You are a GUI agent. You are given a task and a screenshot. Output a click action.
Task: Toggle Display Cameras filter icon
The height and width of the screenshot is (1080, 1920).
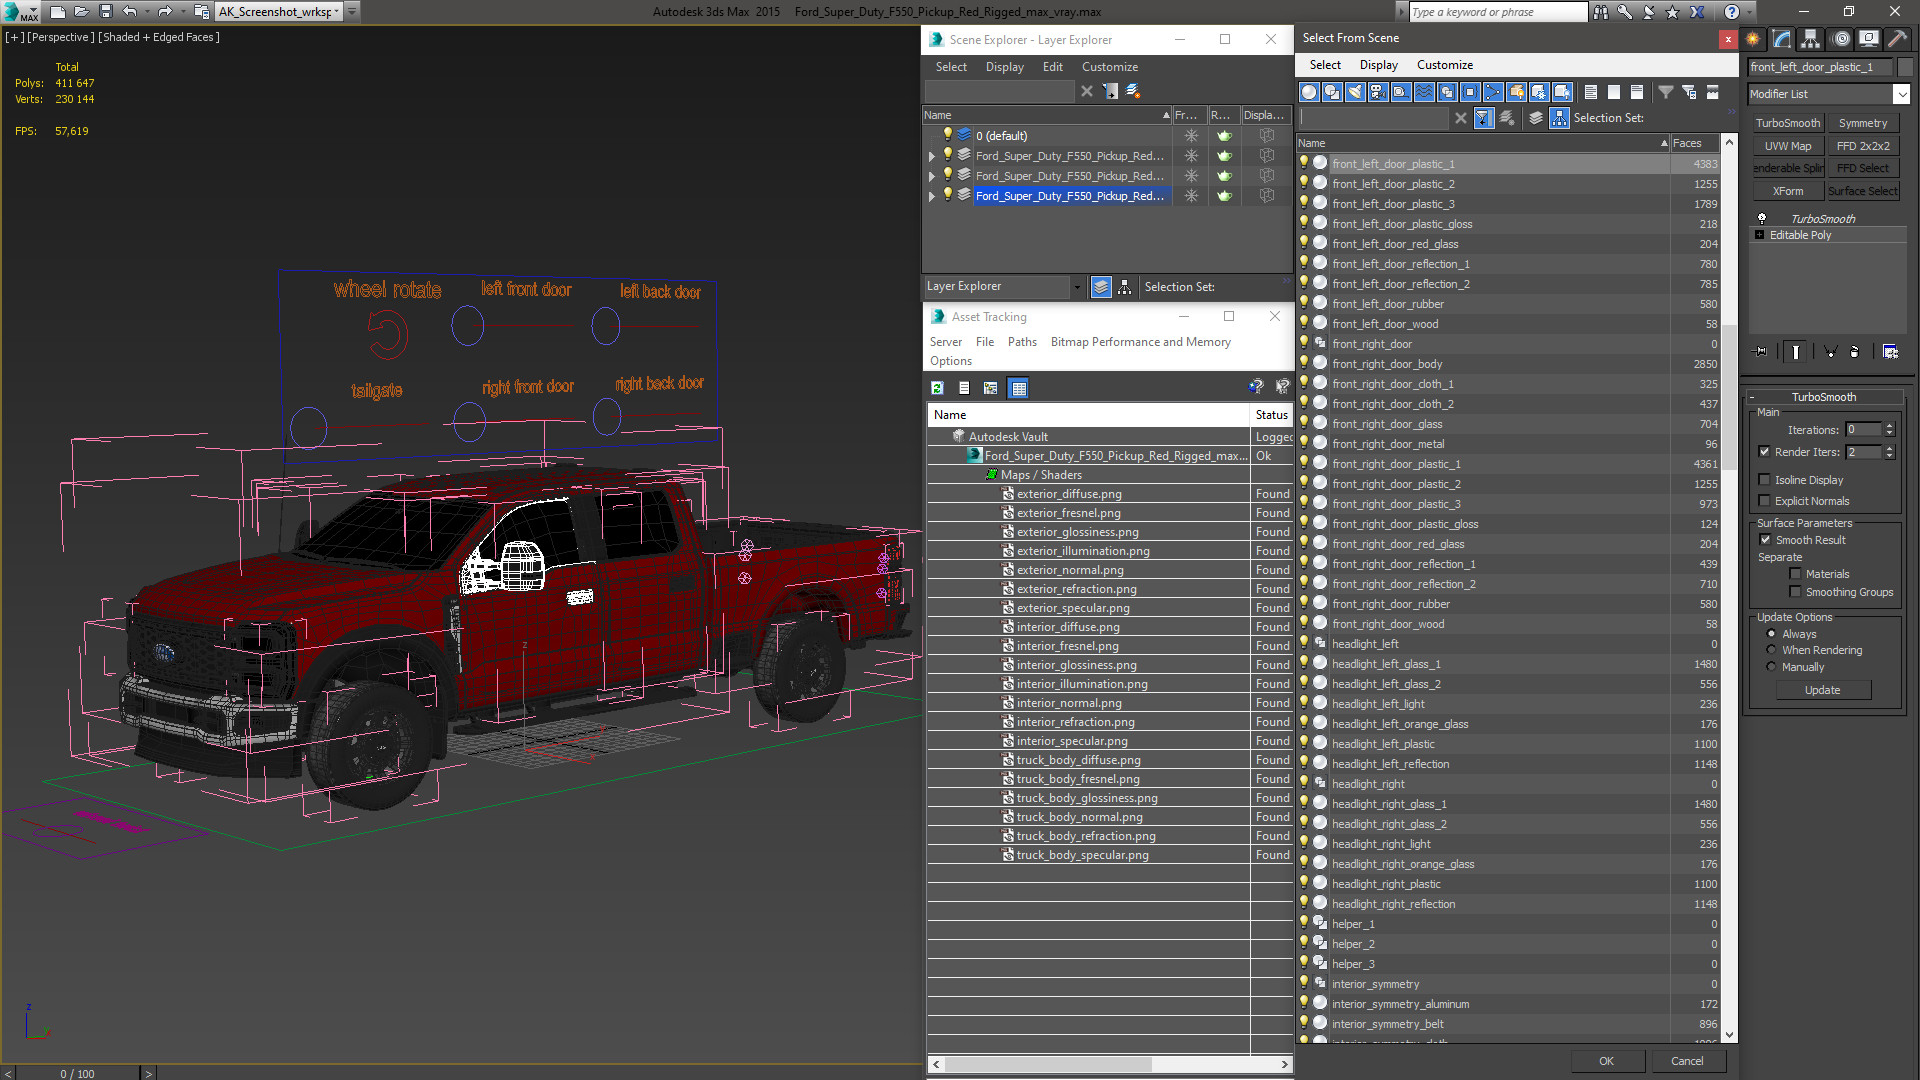[x=1378, y=92]
